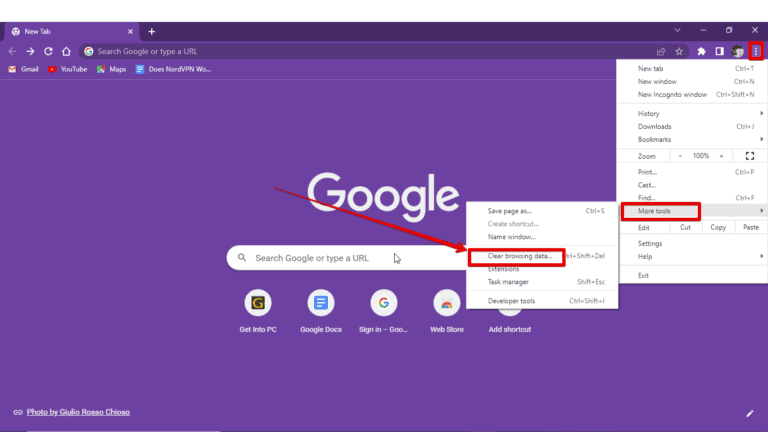Open the Maps bookmark
Screen dimensions: 768x432
tap(111, 69)
